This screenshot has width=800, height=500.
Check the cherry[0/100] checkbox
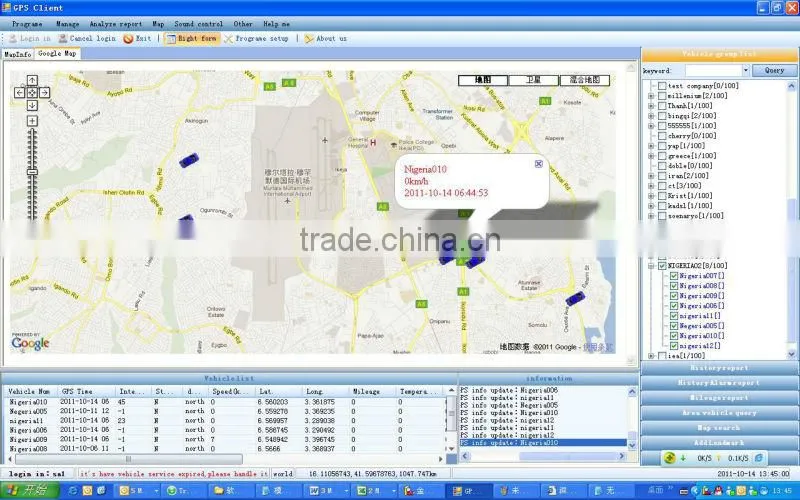[662, 136]
